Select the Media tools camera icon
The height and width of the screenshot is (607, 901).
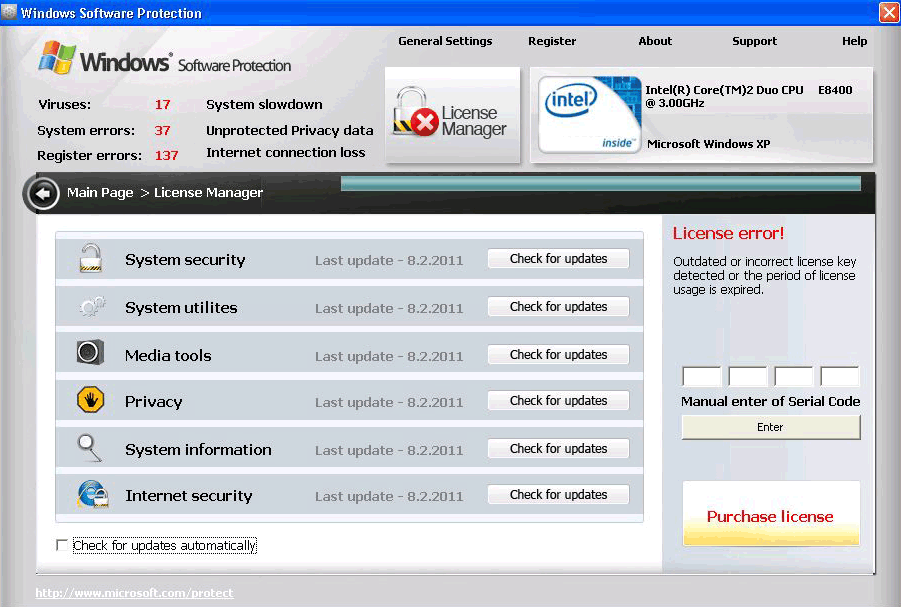point(89,353)
